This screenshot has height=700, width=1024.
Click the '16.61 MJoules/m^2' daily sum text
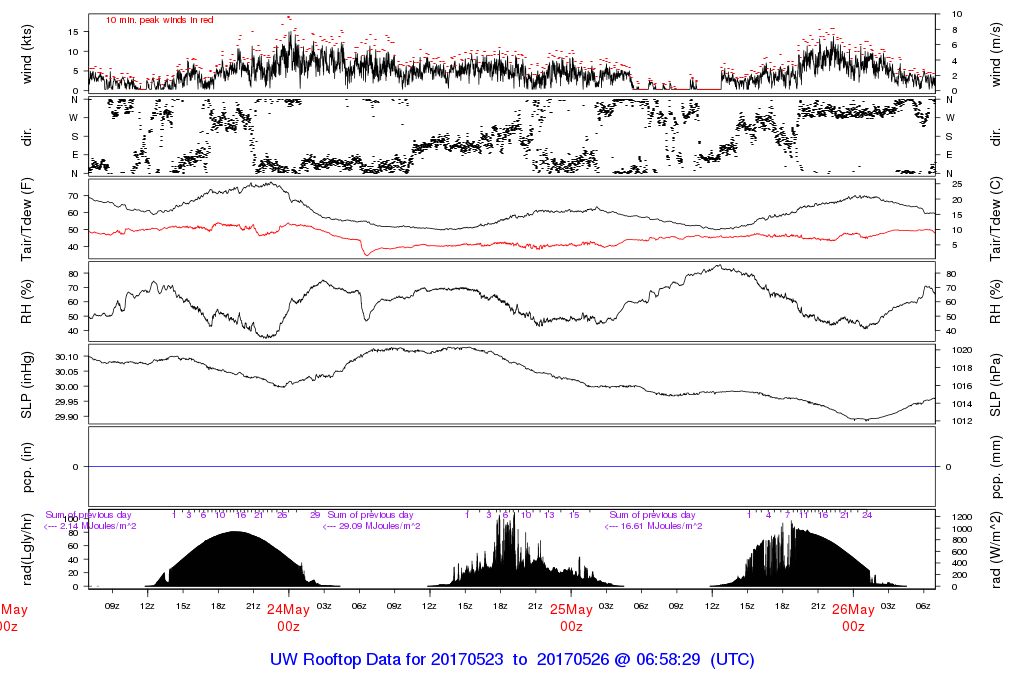pyautogui.click(x=662, y=526)
